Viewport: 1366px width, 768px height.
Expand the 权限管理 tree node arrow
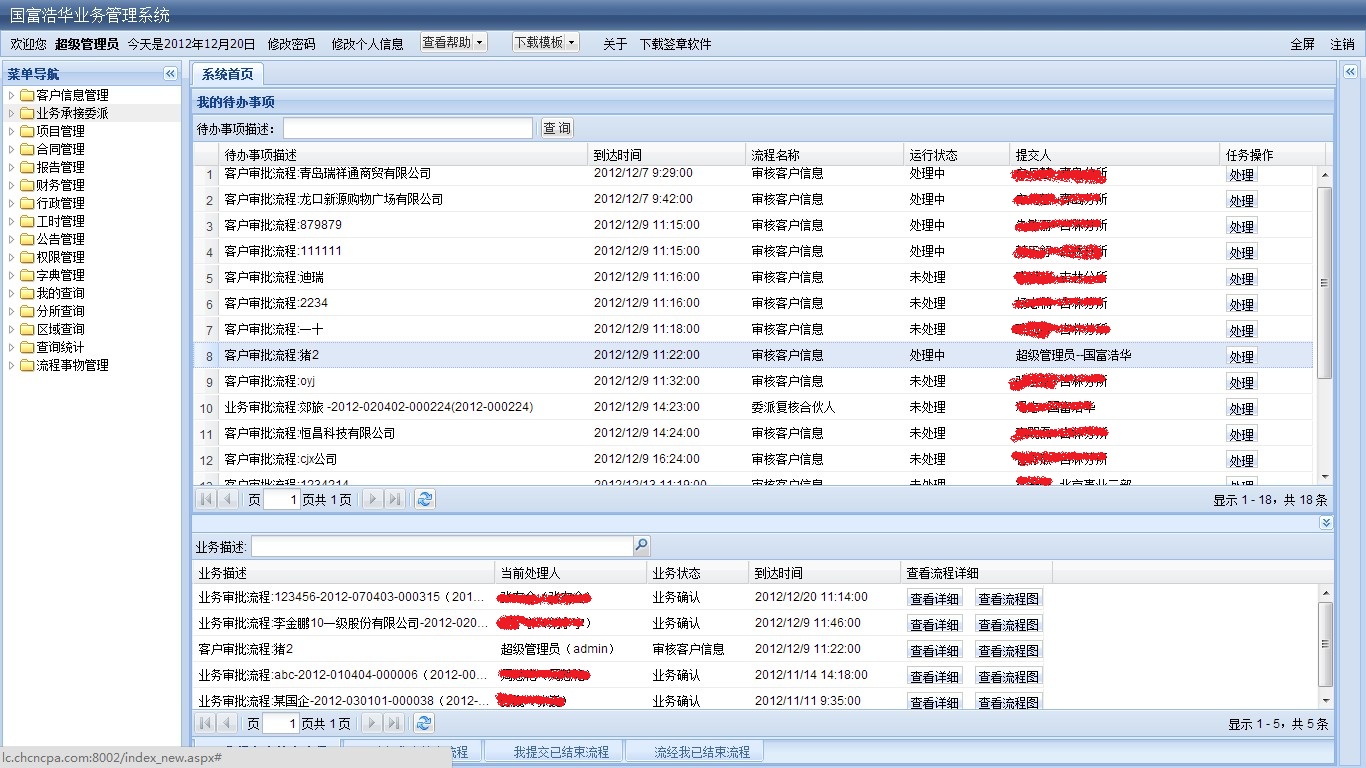[11, 257]
